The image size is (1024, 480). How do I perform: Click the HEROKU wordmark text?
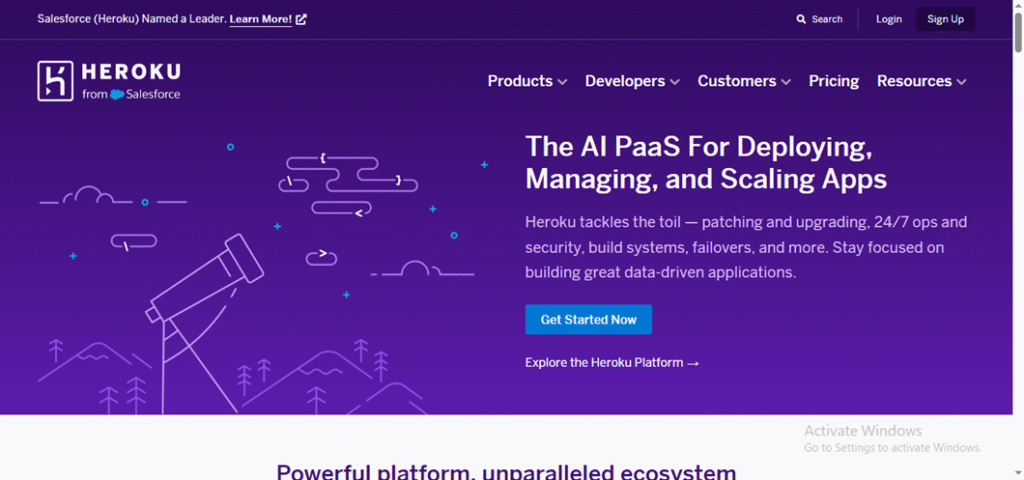click(131, 72)
